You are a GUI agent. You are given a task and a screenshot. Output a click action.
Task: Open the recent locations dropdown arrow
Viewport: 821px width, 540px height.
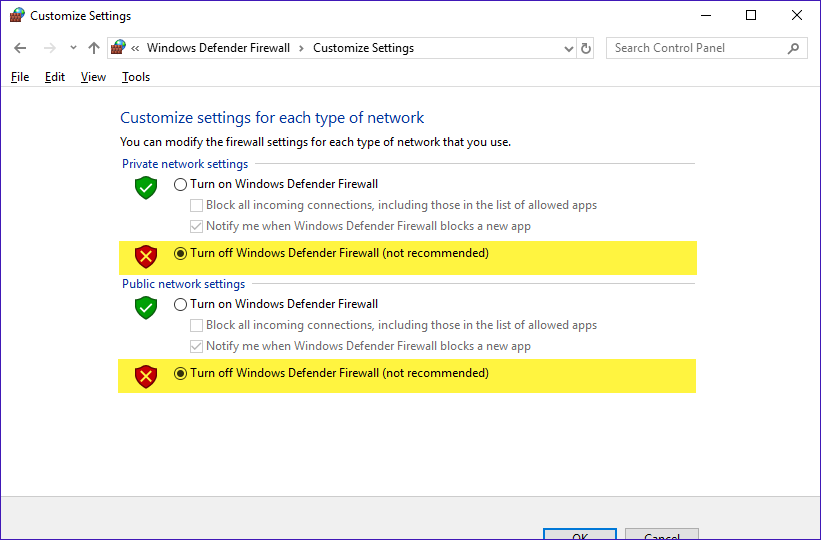pyautogui.click(x=73, y=48)
